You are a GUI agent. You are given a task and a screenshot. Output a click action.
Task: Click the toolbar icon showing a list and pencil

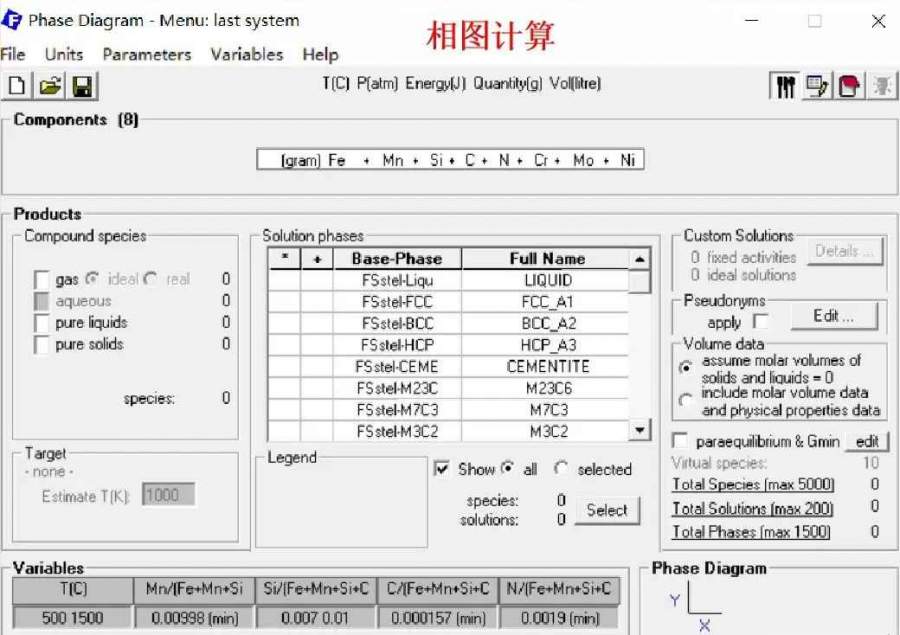[817, 87]
